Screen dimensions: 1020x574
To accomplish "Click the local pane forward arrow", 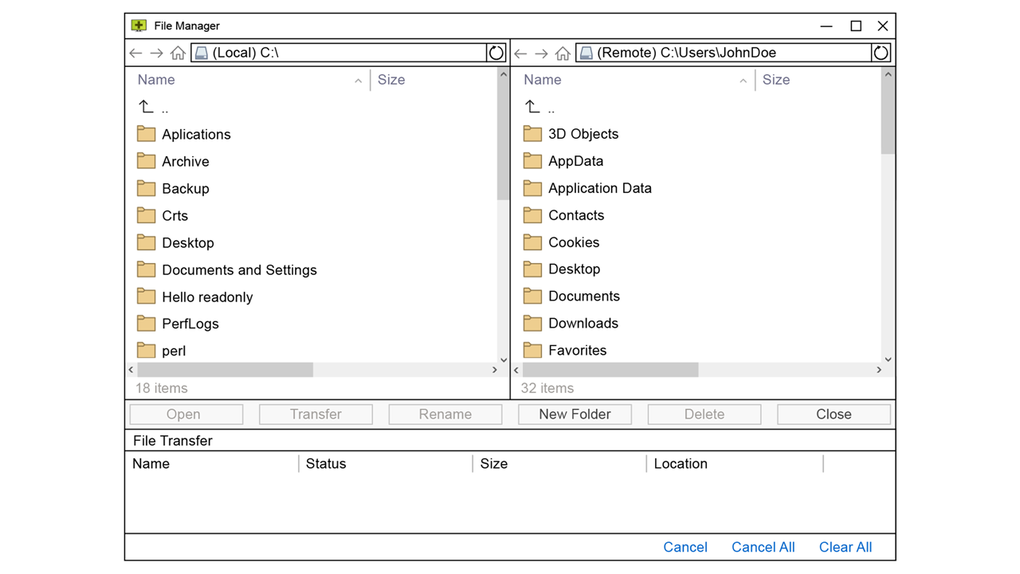I will (x=156, y=53).
